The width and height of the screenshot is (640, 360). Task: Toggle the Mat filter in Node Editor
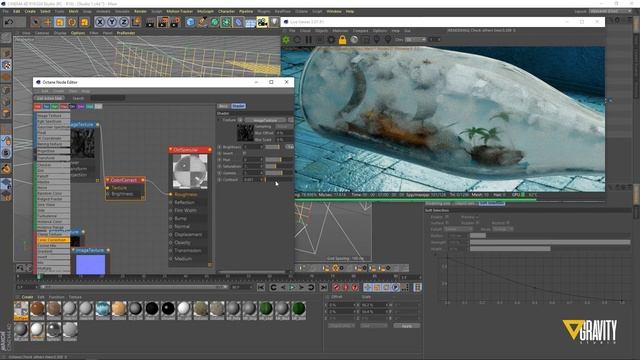coord(38,107)
